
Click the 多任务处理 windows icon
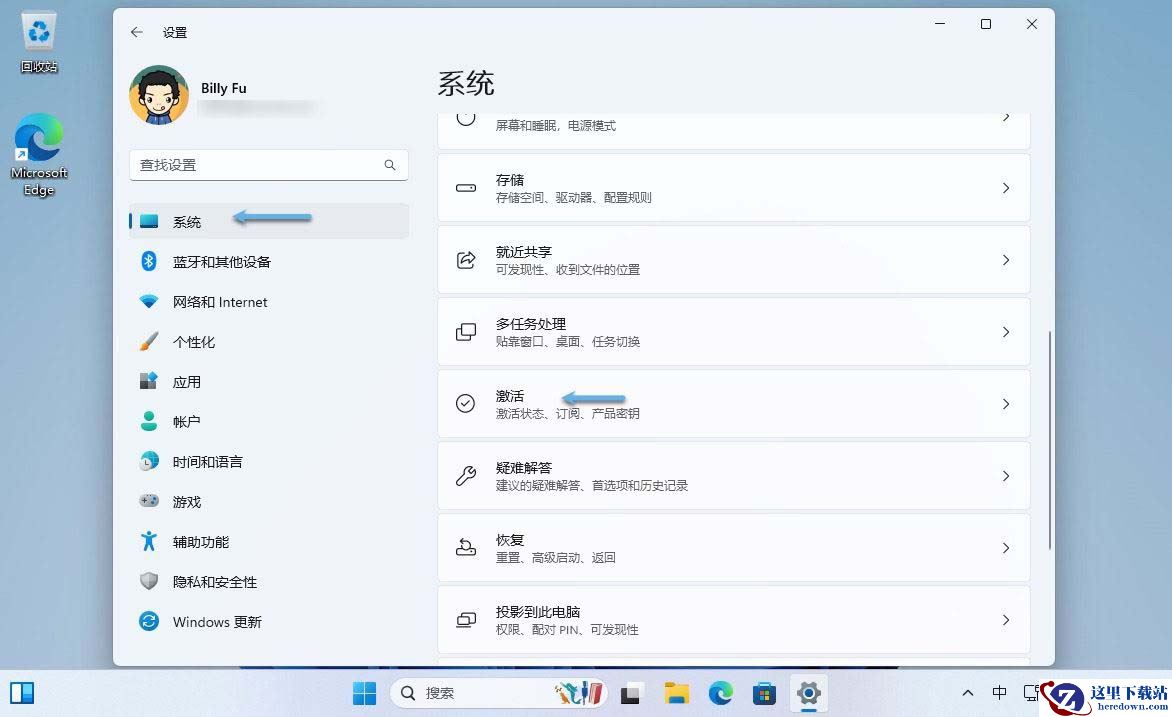click(466, 332)
